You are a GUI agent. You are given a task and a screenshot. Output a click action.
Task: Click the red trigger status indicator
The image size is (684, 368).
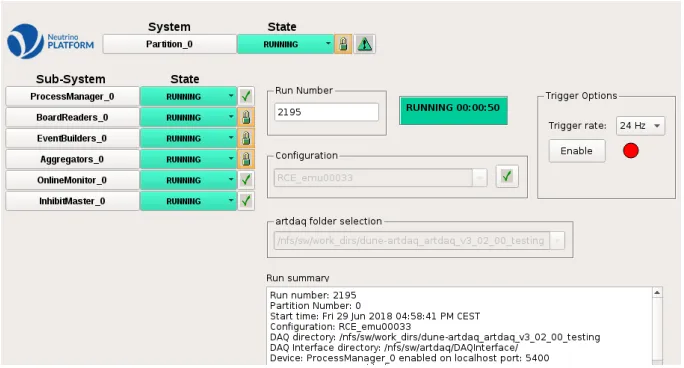[631, 151]
